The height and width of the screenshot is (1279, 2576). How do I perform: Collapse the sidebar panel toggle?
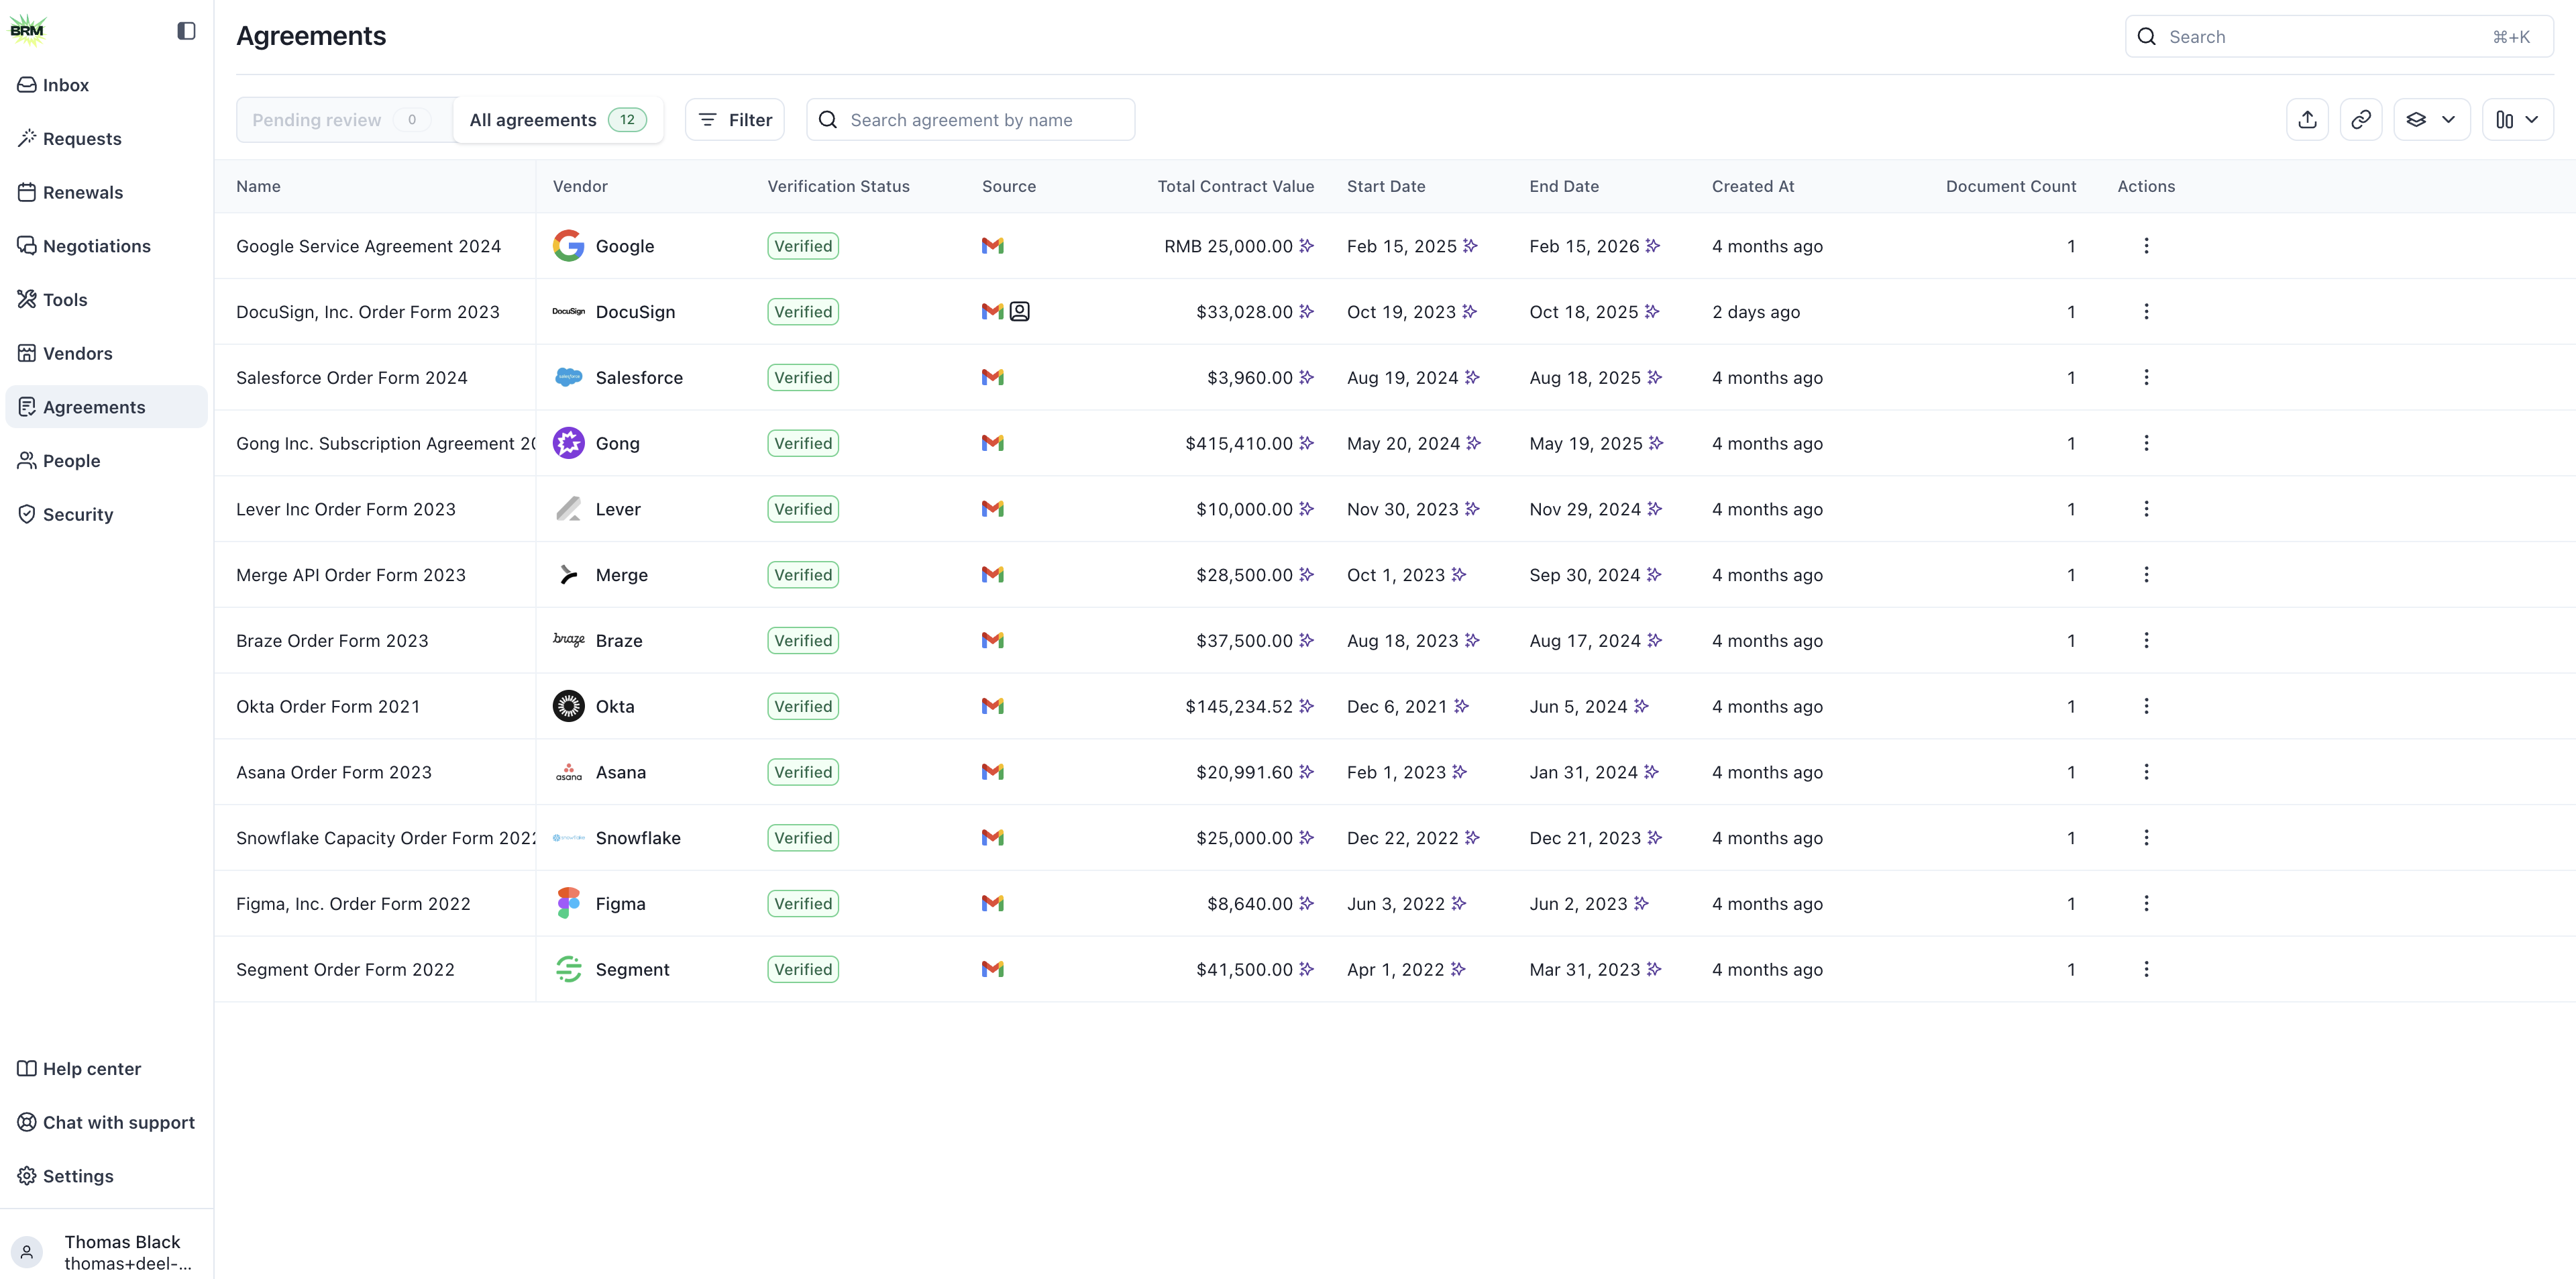click(x=186, y=31)
